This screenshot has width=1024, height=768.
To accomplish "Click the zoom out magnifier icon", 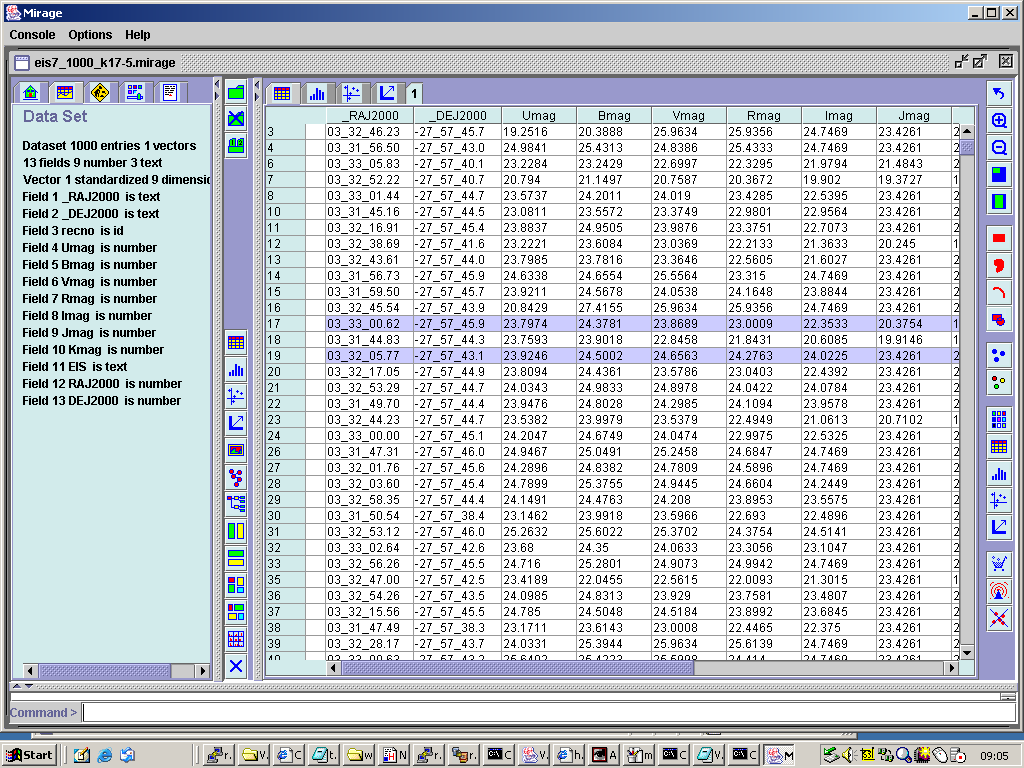I will (998, 148).
